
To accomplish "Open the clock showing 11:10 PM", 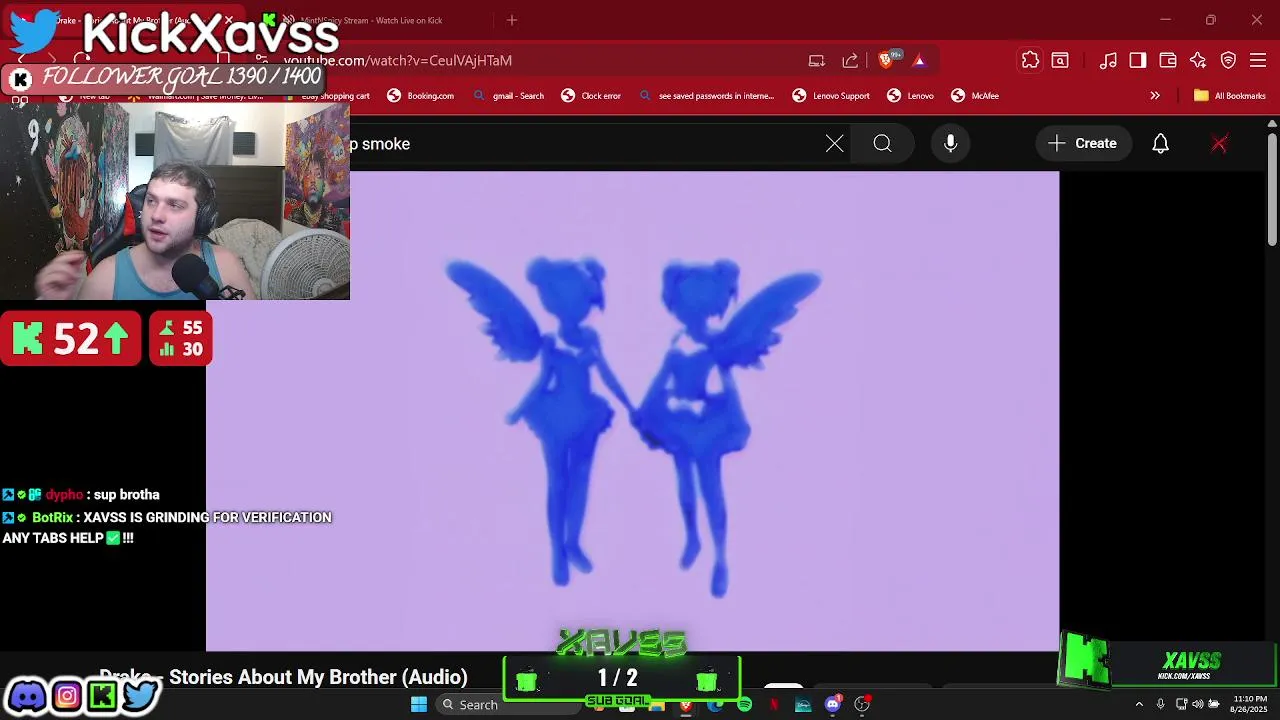I will [1249, 704].
